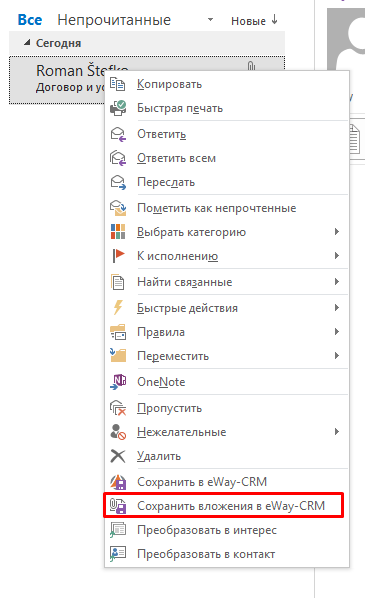
Task: Click the Copy (Копировать) icon
Action: pos(117,84)
